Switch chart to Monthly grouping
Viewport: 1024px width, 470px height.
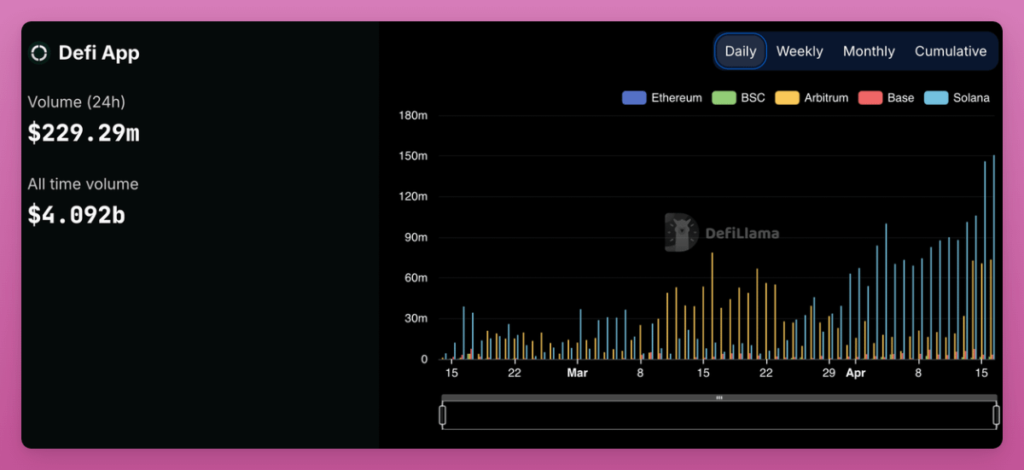tap(868, 51)
